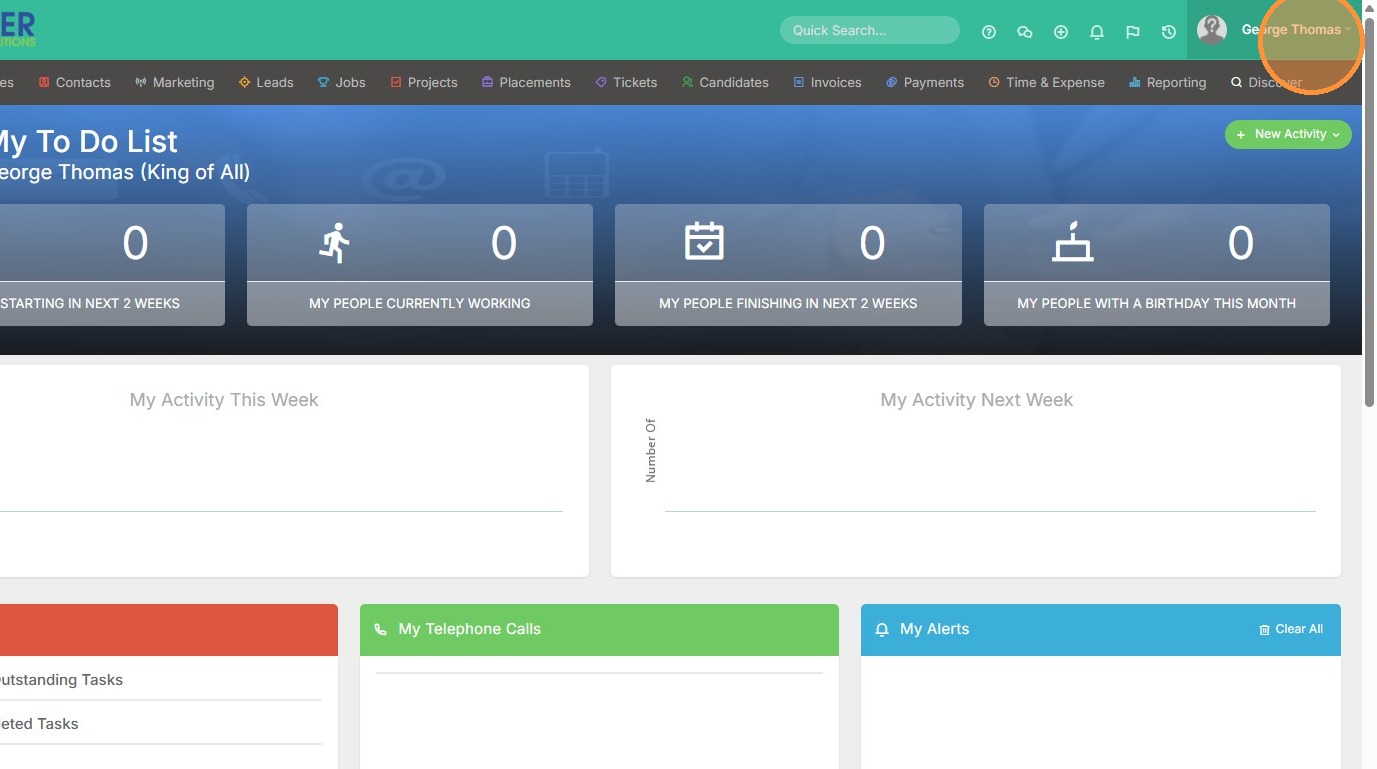Viewport: 1377px width, 769px height.
Task: Go to the Tickets section
Action: point(626,82)
